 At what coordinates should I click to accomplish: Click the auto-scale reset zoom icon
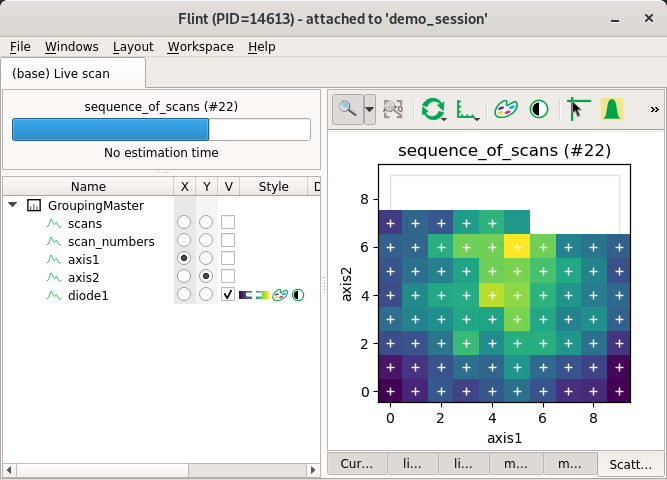click(393, 109)
